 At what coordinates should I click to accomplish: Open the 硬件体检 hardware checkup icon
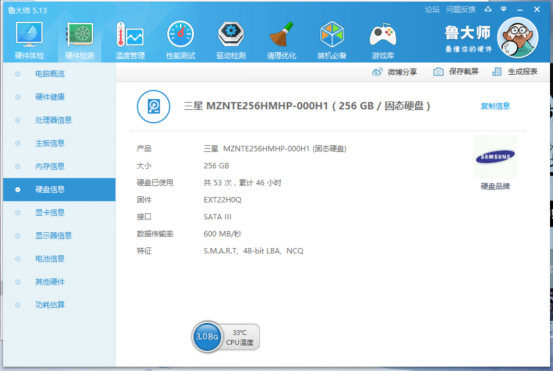tap(29, 34)
